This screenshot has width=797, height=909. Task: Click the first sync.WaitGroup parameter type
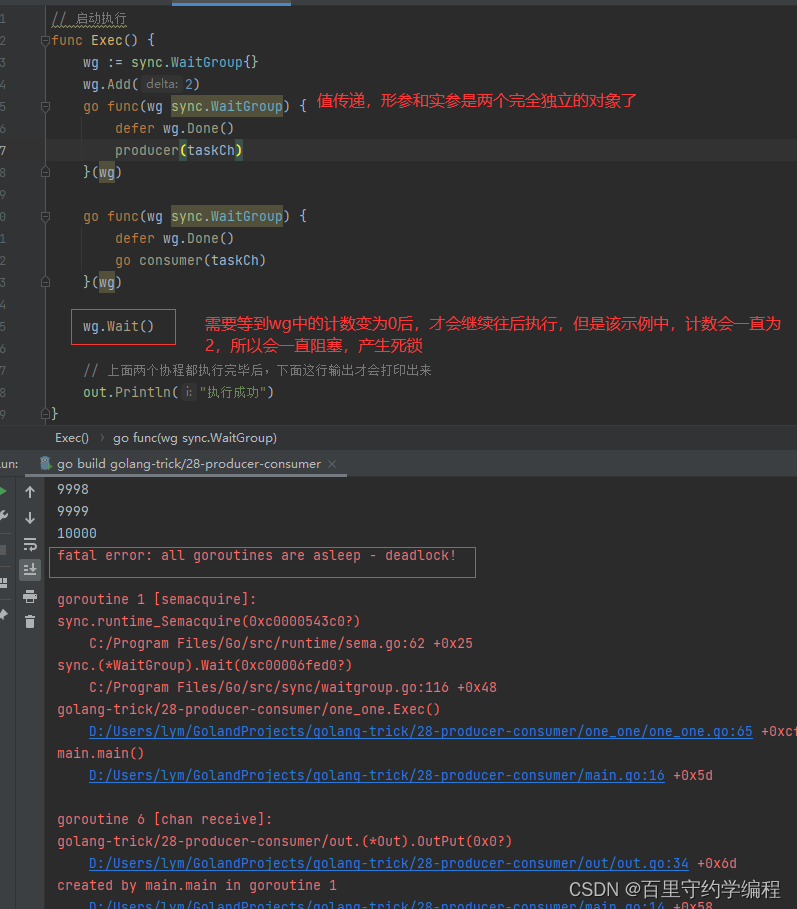[x=227, y=107]
